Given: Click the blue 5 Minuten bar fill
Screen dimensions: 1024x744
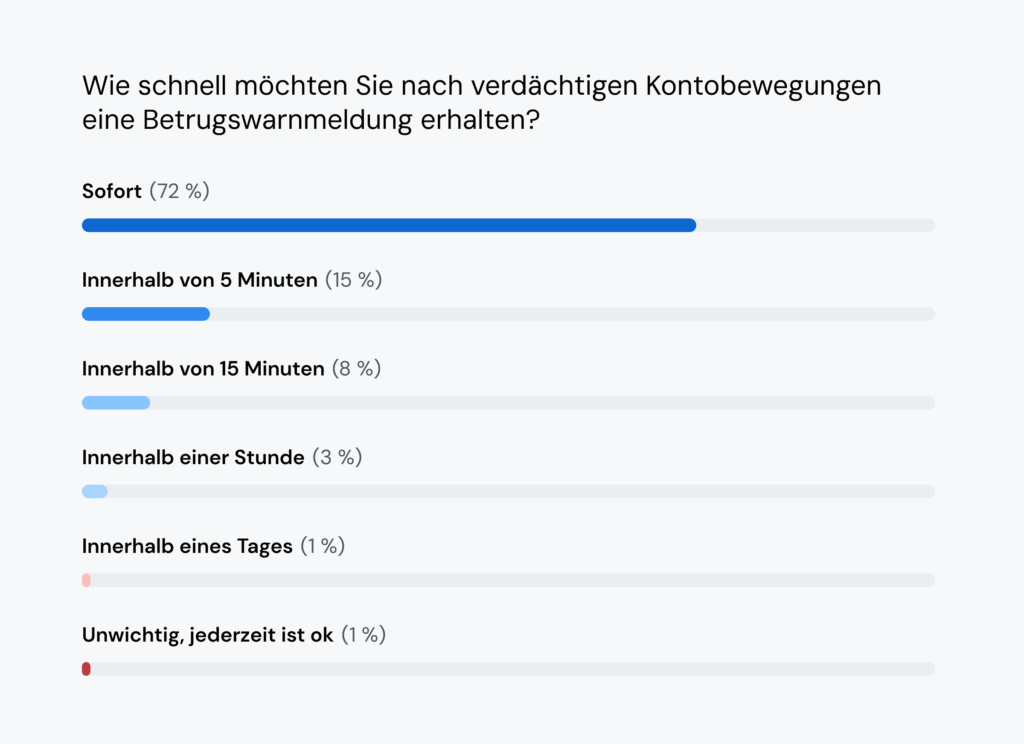Looking at the screenshot, I should coord(145,314).
